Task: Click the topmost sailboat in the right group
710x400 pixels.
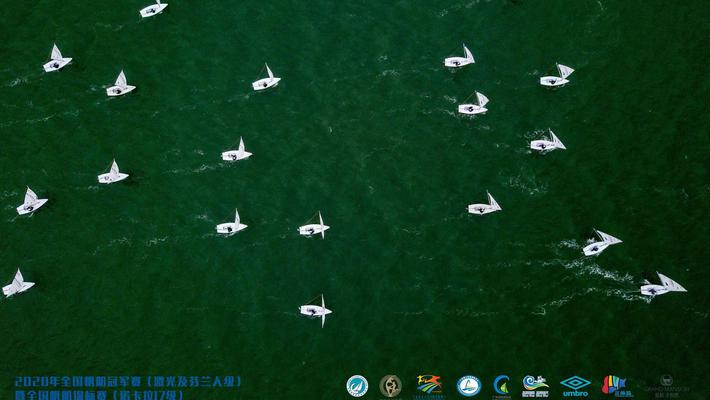Action: click(460, 58)
